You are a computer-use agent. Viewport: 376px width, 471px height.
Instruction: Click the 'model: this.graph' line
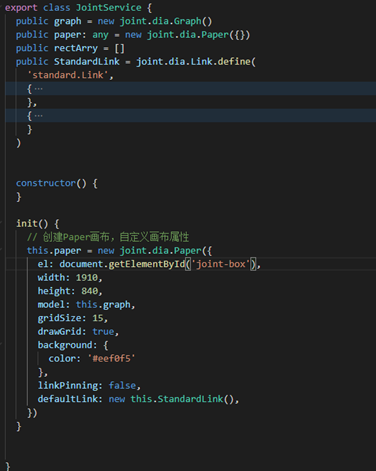pyautogui.click(x=86, y=305)
